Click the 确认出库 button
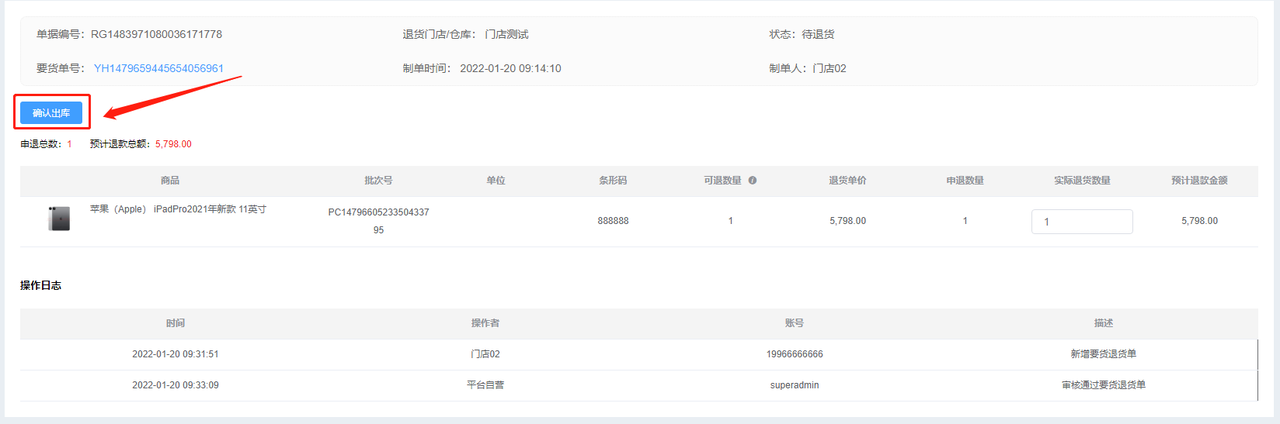 [x=51, y=113]
